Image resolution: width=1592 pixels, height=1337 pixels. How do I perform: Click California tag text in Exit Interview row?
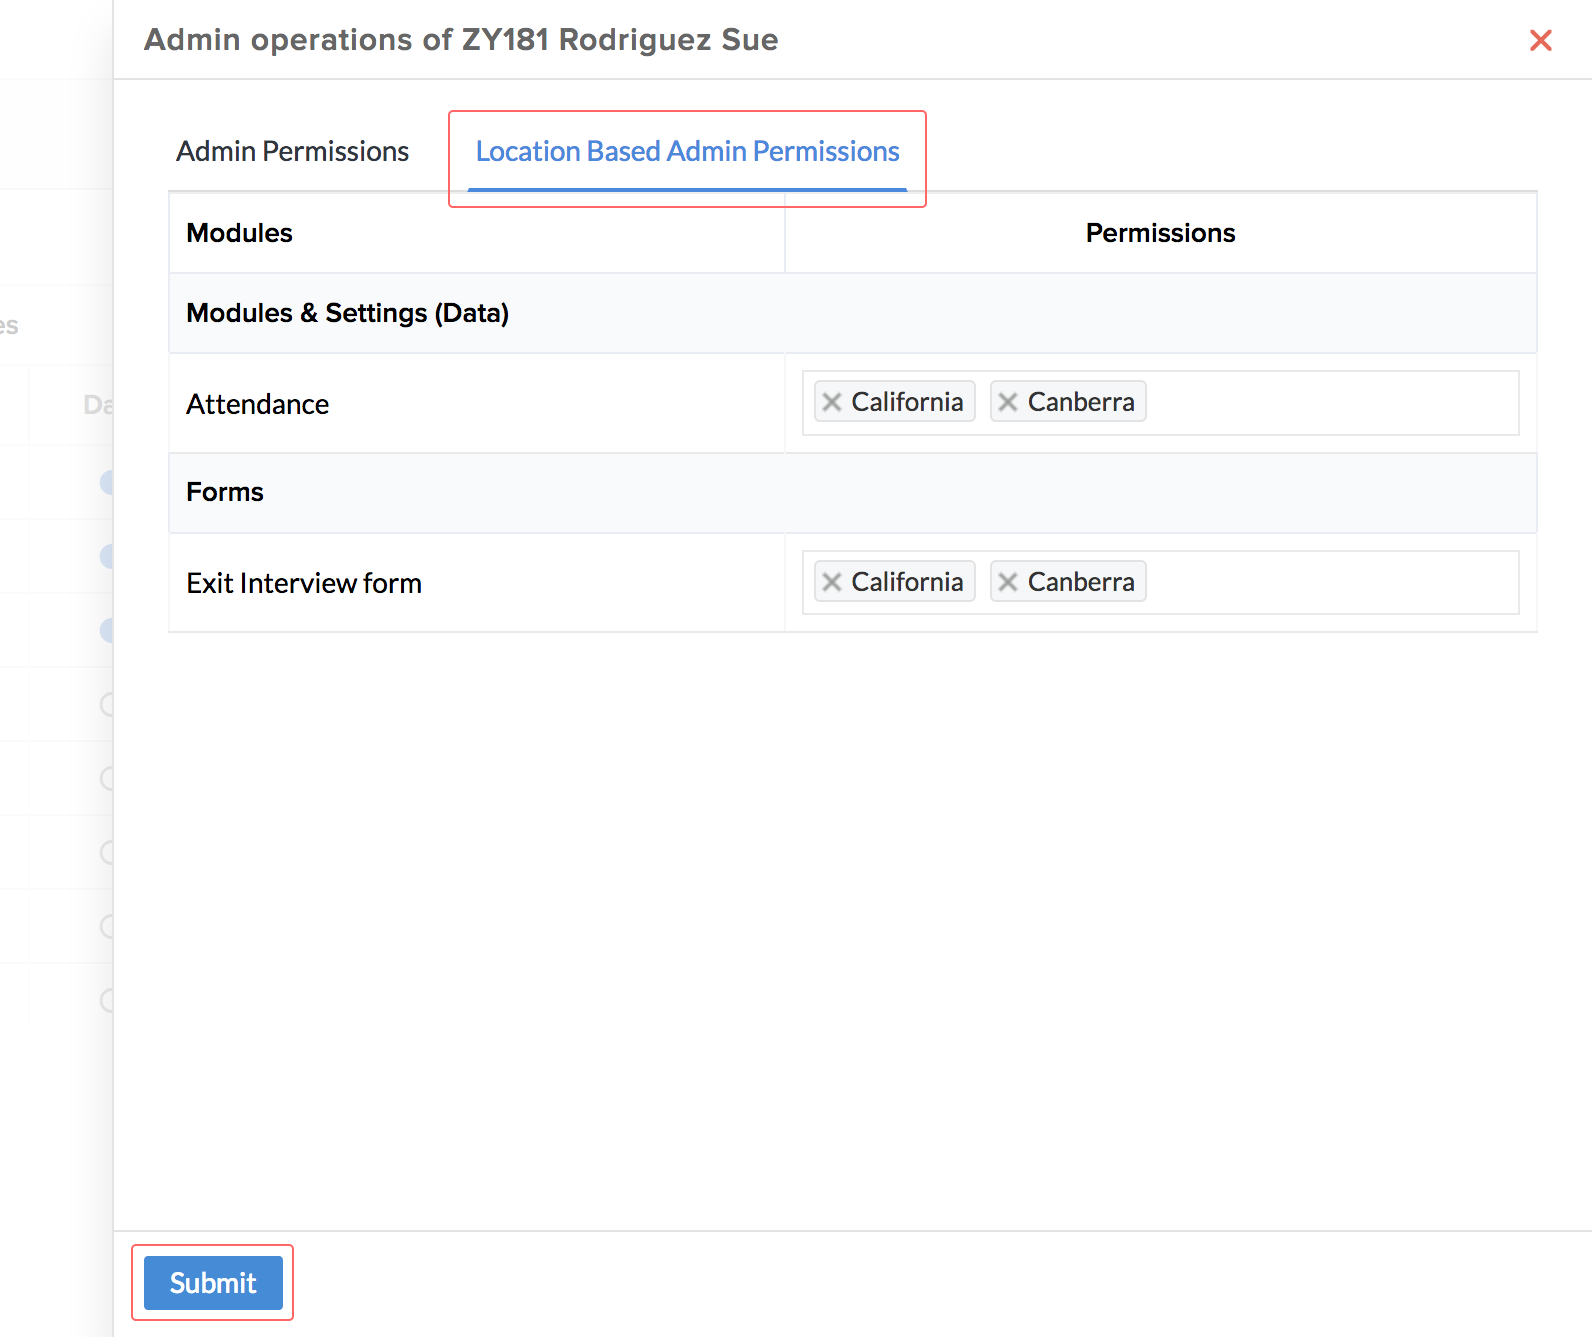click(907, 582)
